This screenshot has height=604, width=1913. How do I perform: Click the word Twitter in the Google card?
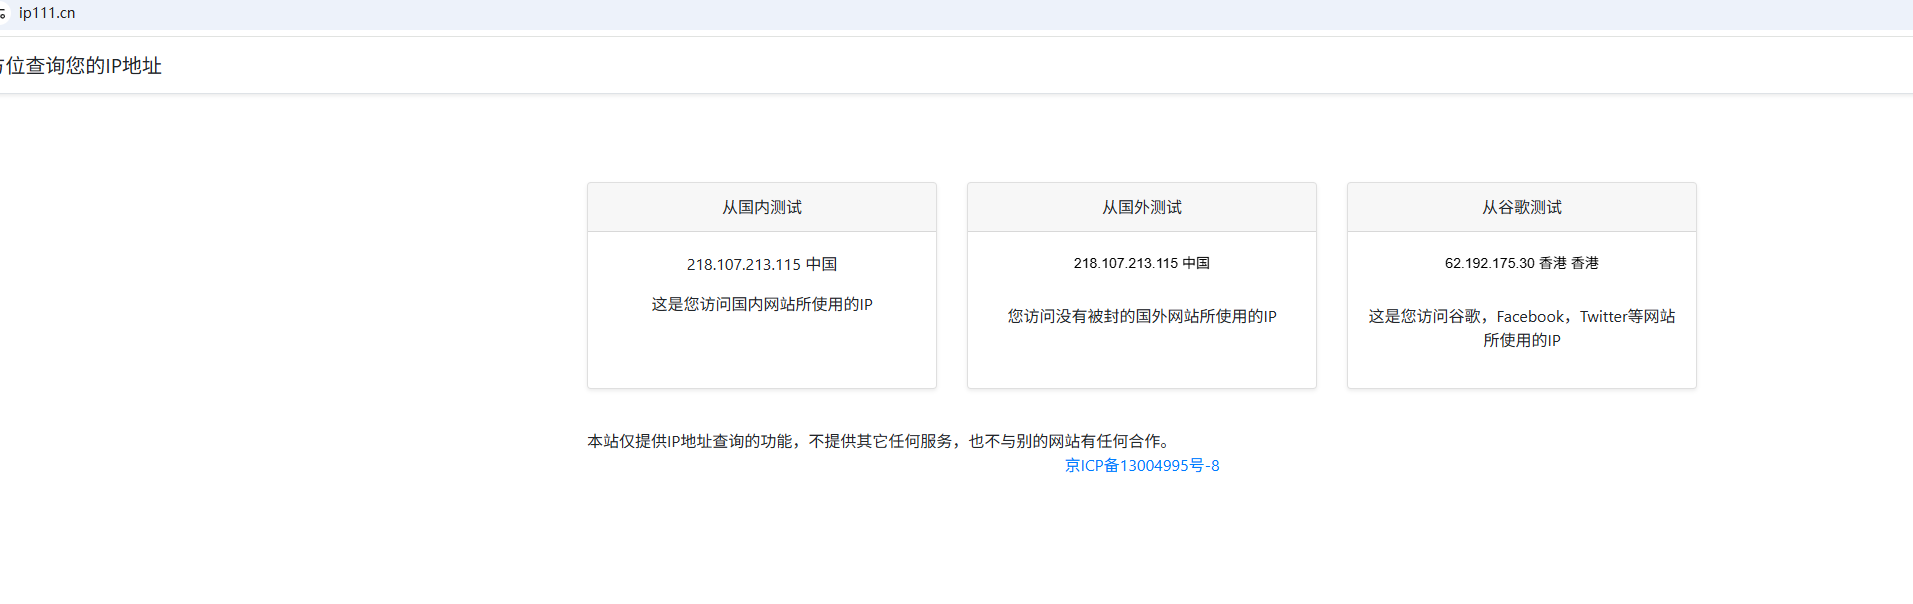coord(1603,316)
